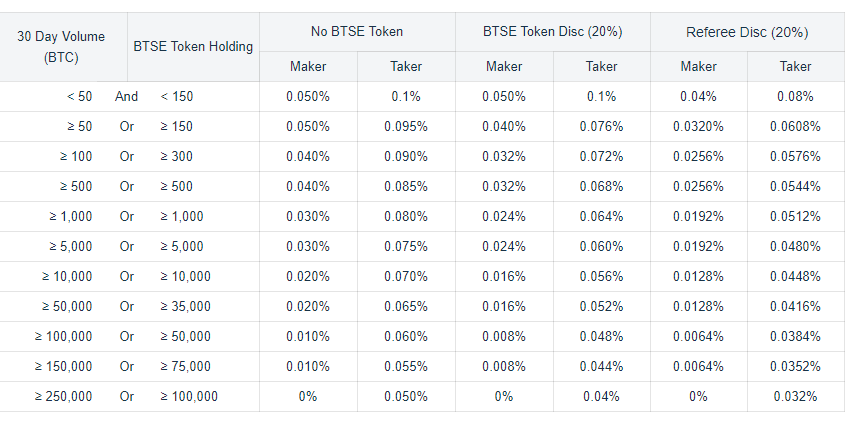Click the 30 Day Volume (BTC) header
This screenshot has height=427, width=858.
(x=61, y=47)
